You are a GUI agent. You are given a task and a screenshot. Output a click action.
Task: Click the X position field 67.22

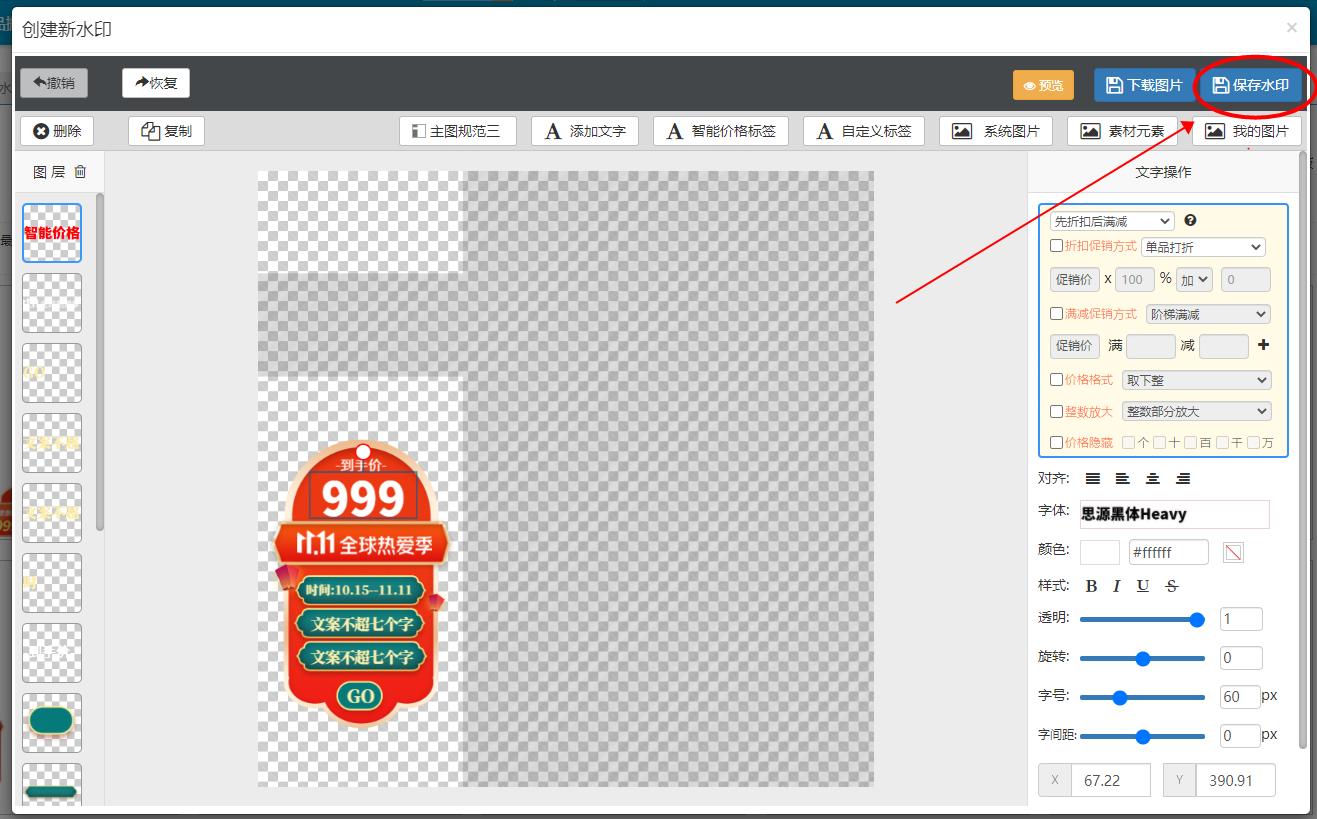click(x=1111, y=780)
